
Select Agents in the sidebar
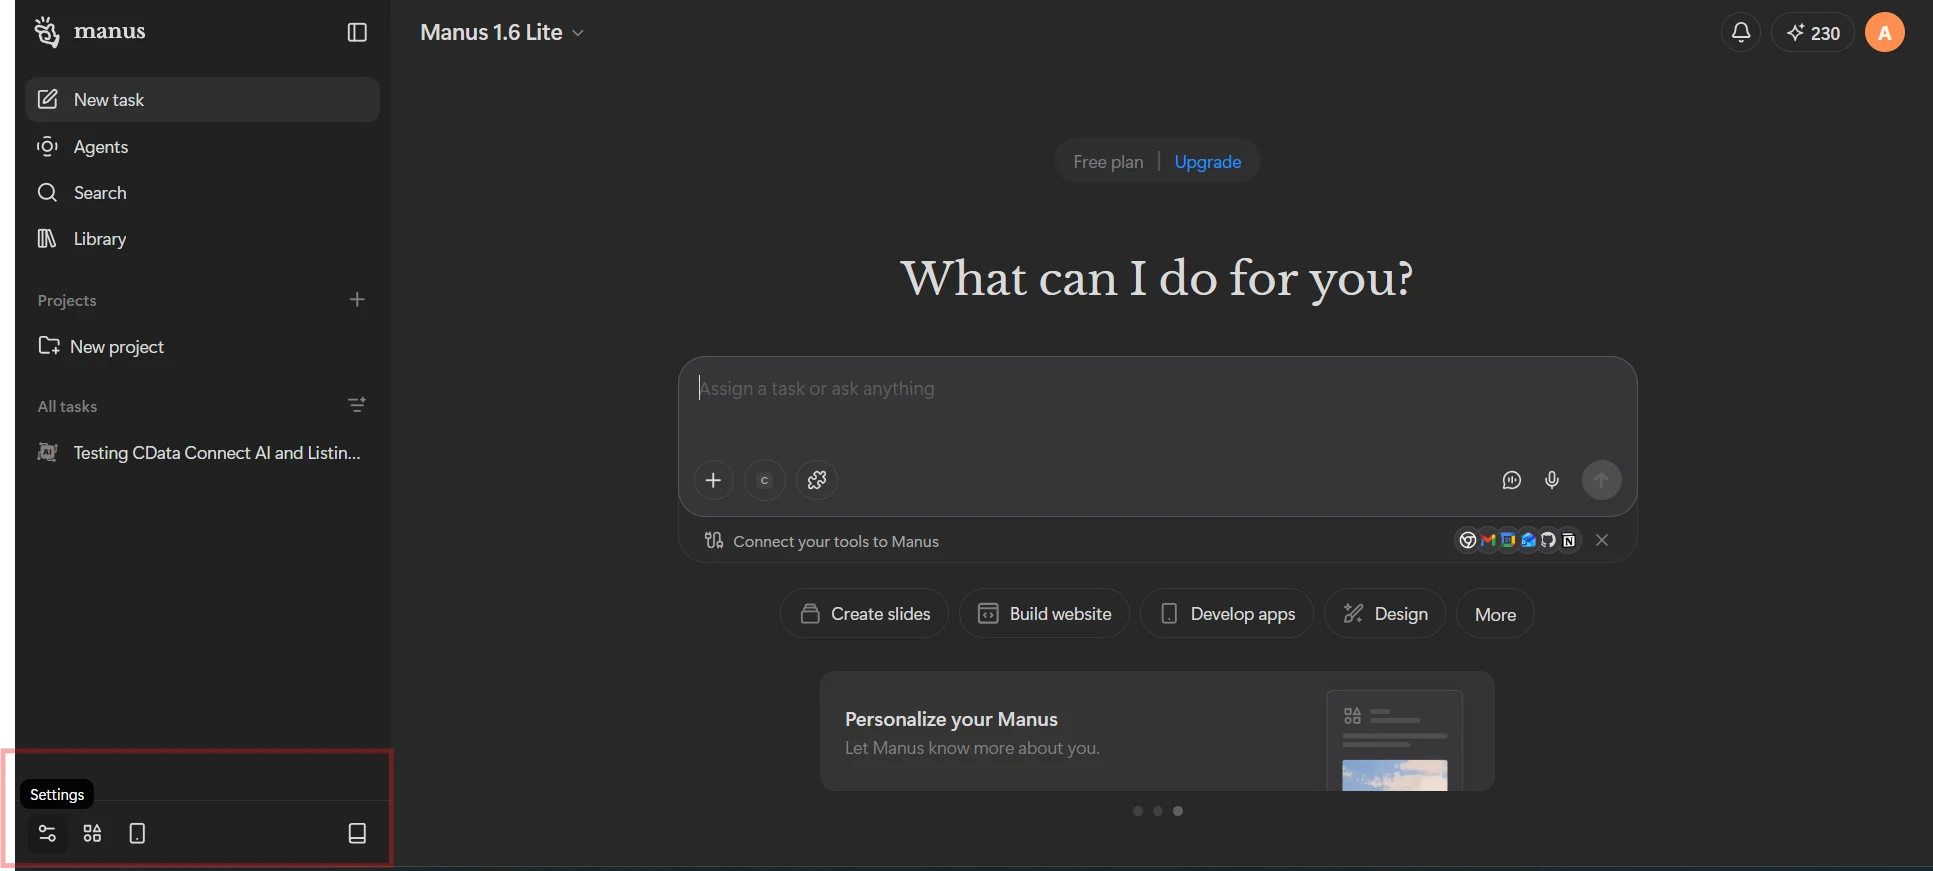tap(101, 147)
